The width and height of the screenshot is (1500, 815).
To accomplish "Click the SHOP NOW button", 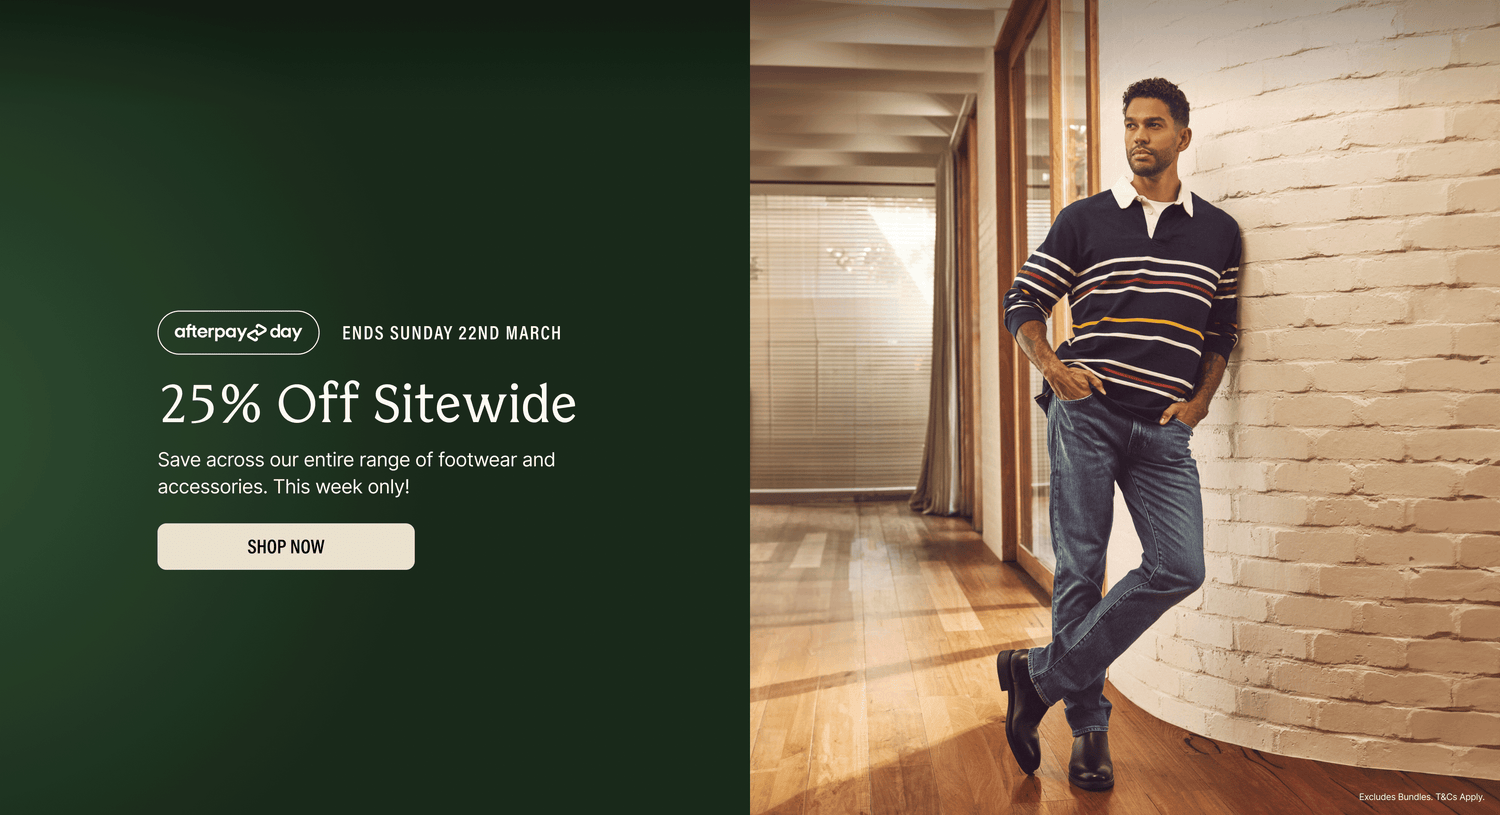I will [x=286, y=546].
